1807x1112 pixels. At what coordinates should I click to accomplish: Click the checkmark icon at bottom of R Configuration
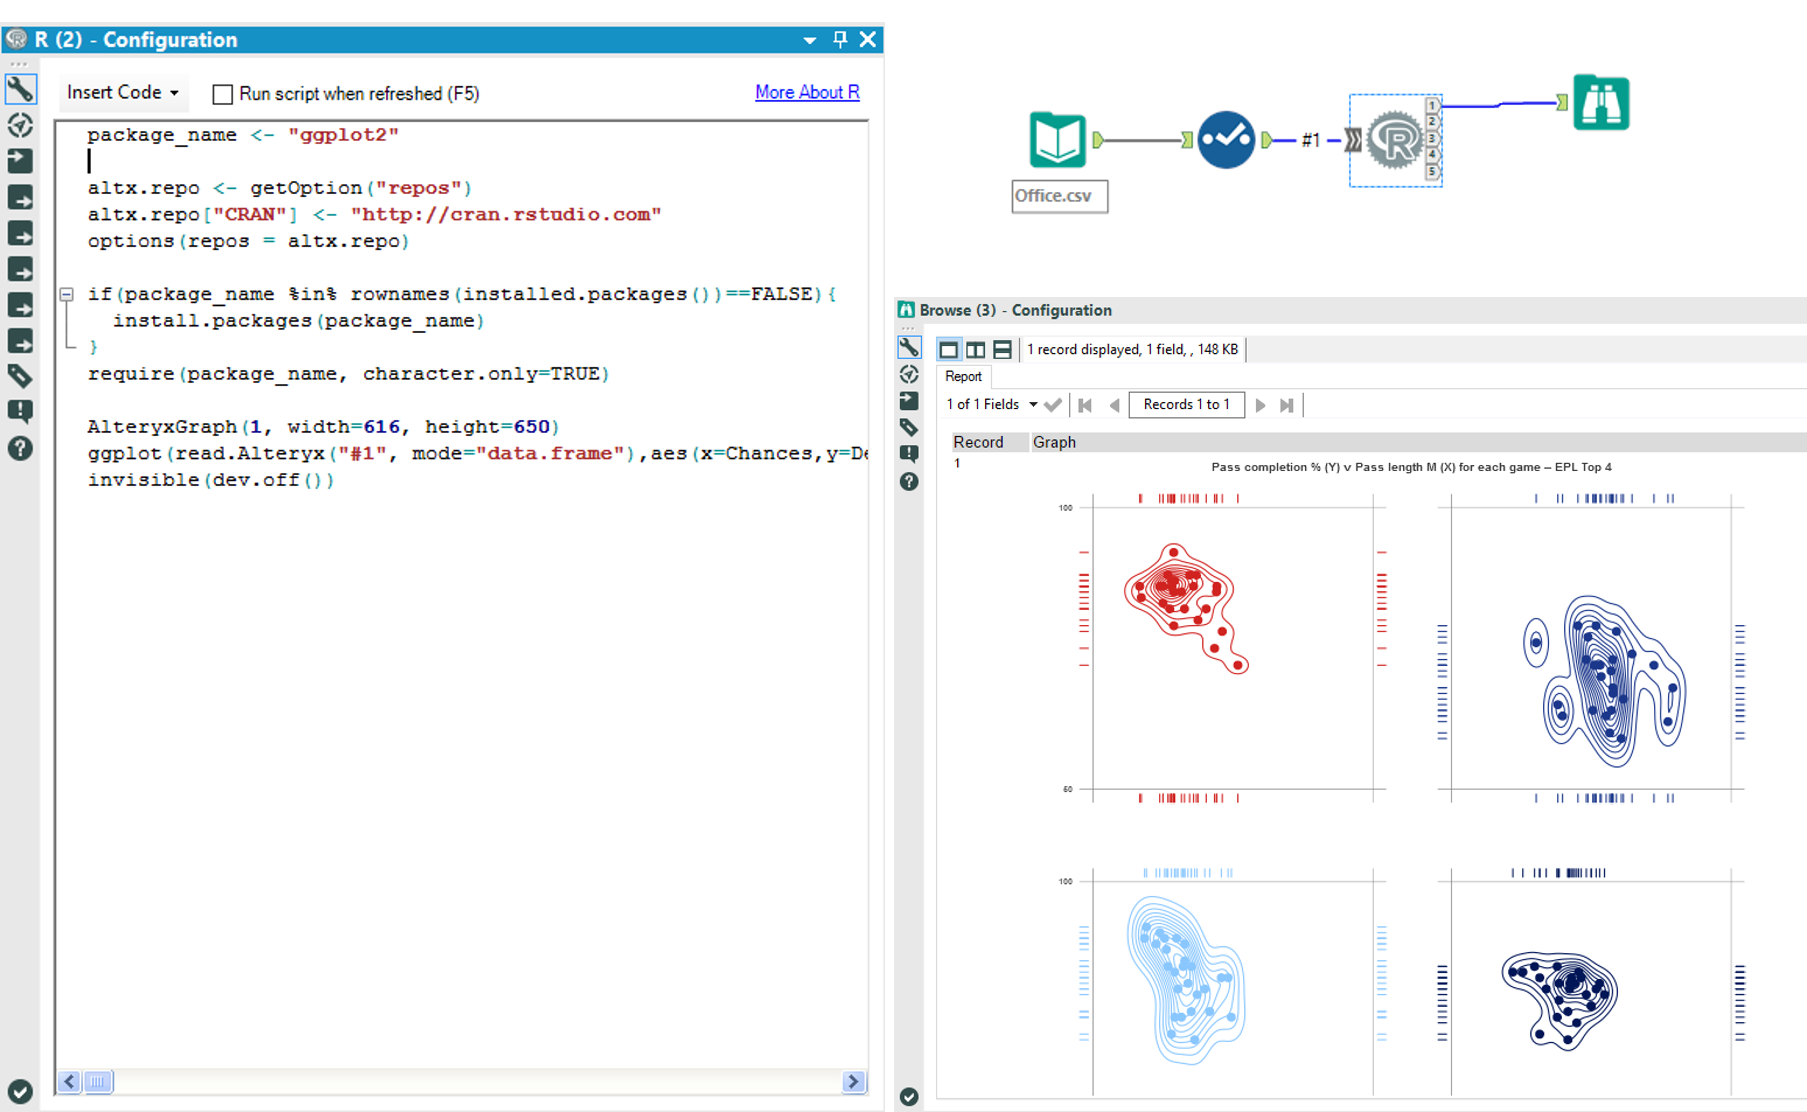[20, 1092]
